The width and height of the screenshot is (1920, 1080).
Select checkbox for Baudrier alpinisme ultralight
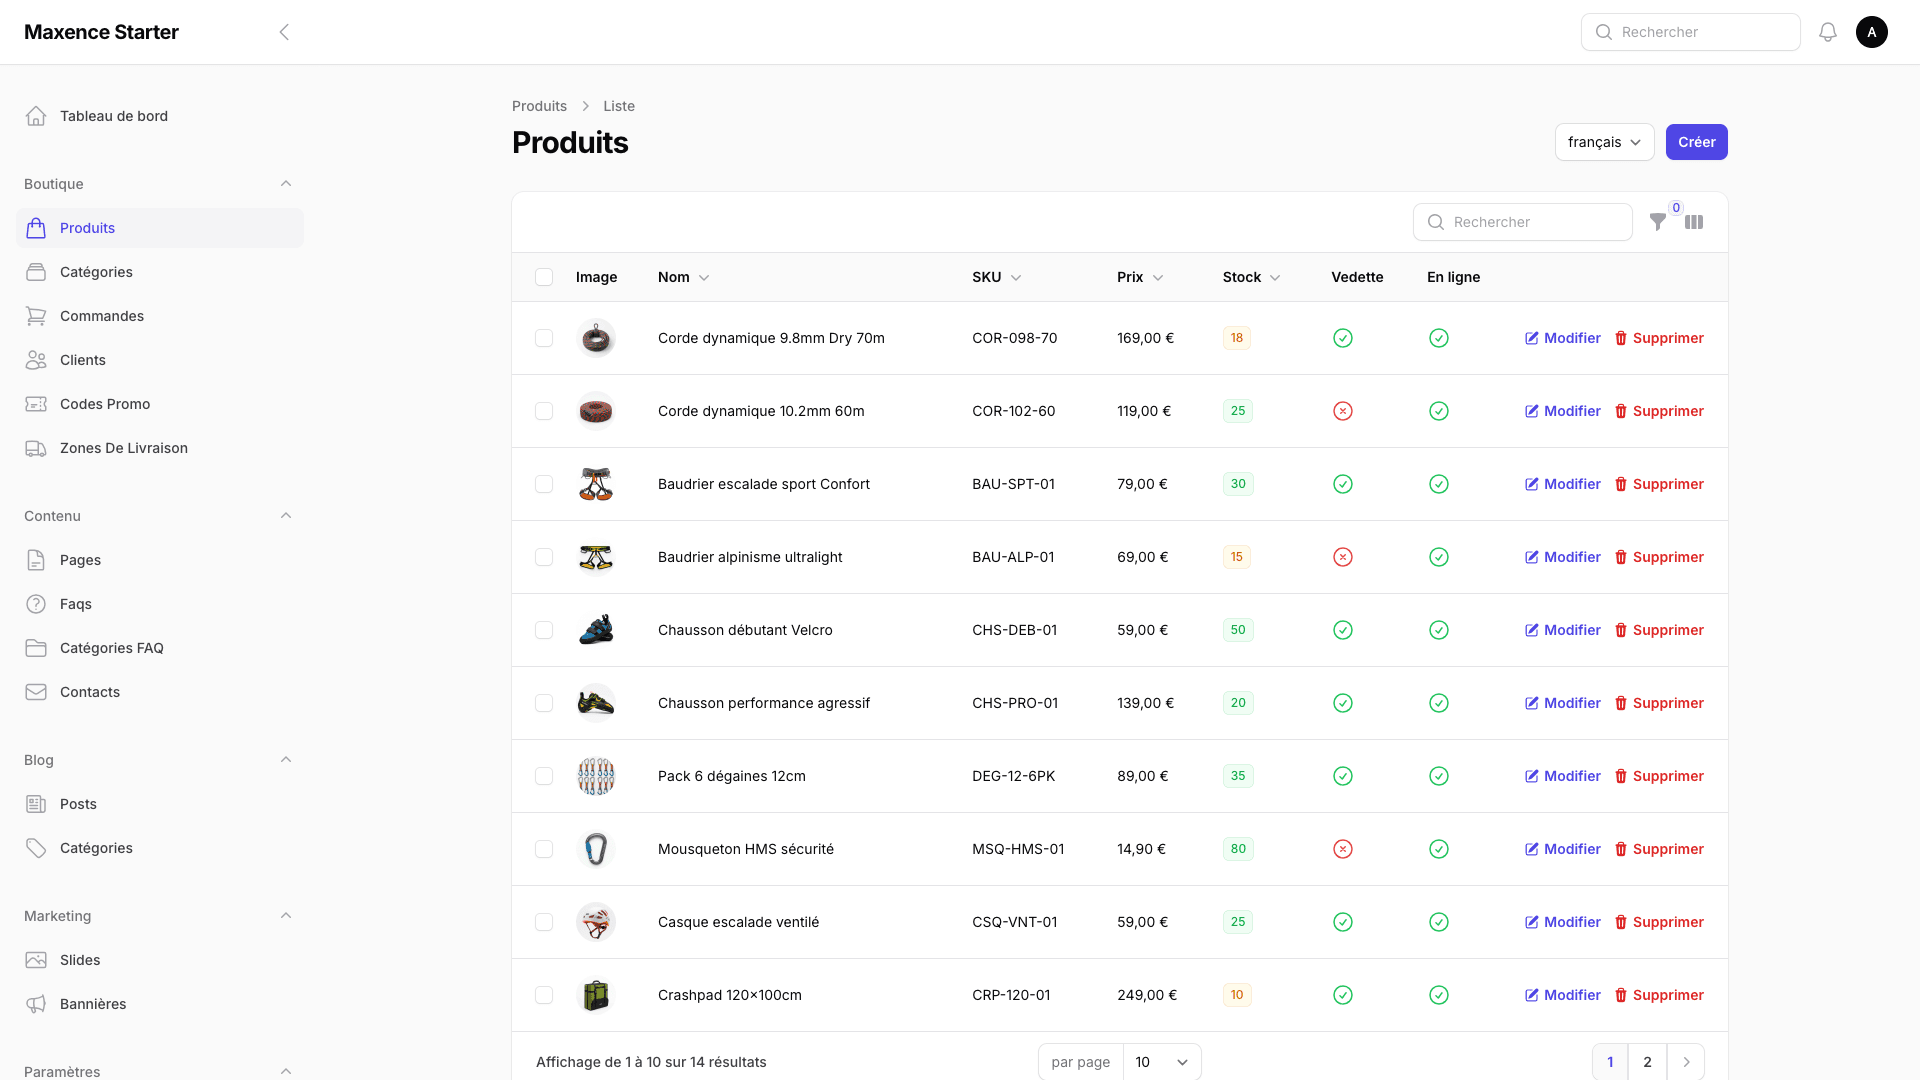click(x=544, y=557)
